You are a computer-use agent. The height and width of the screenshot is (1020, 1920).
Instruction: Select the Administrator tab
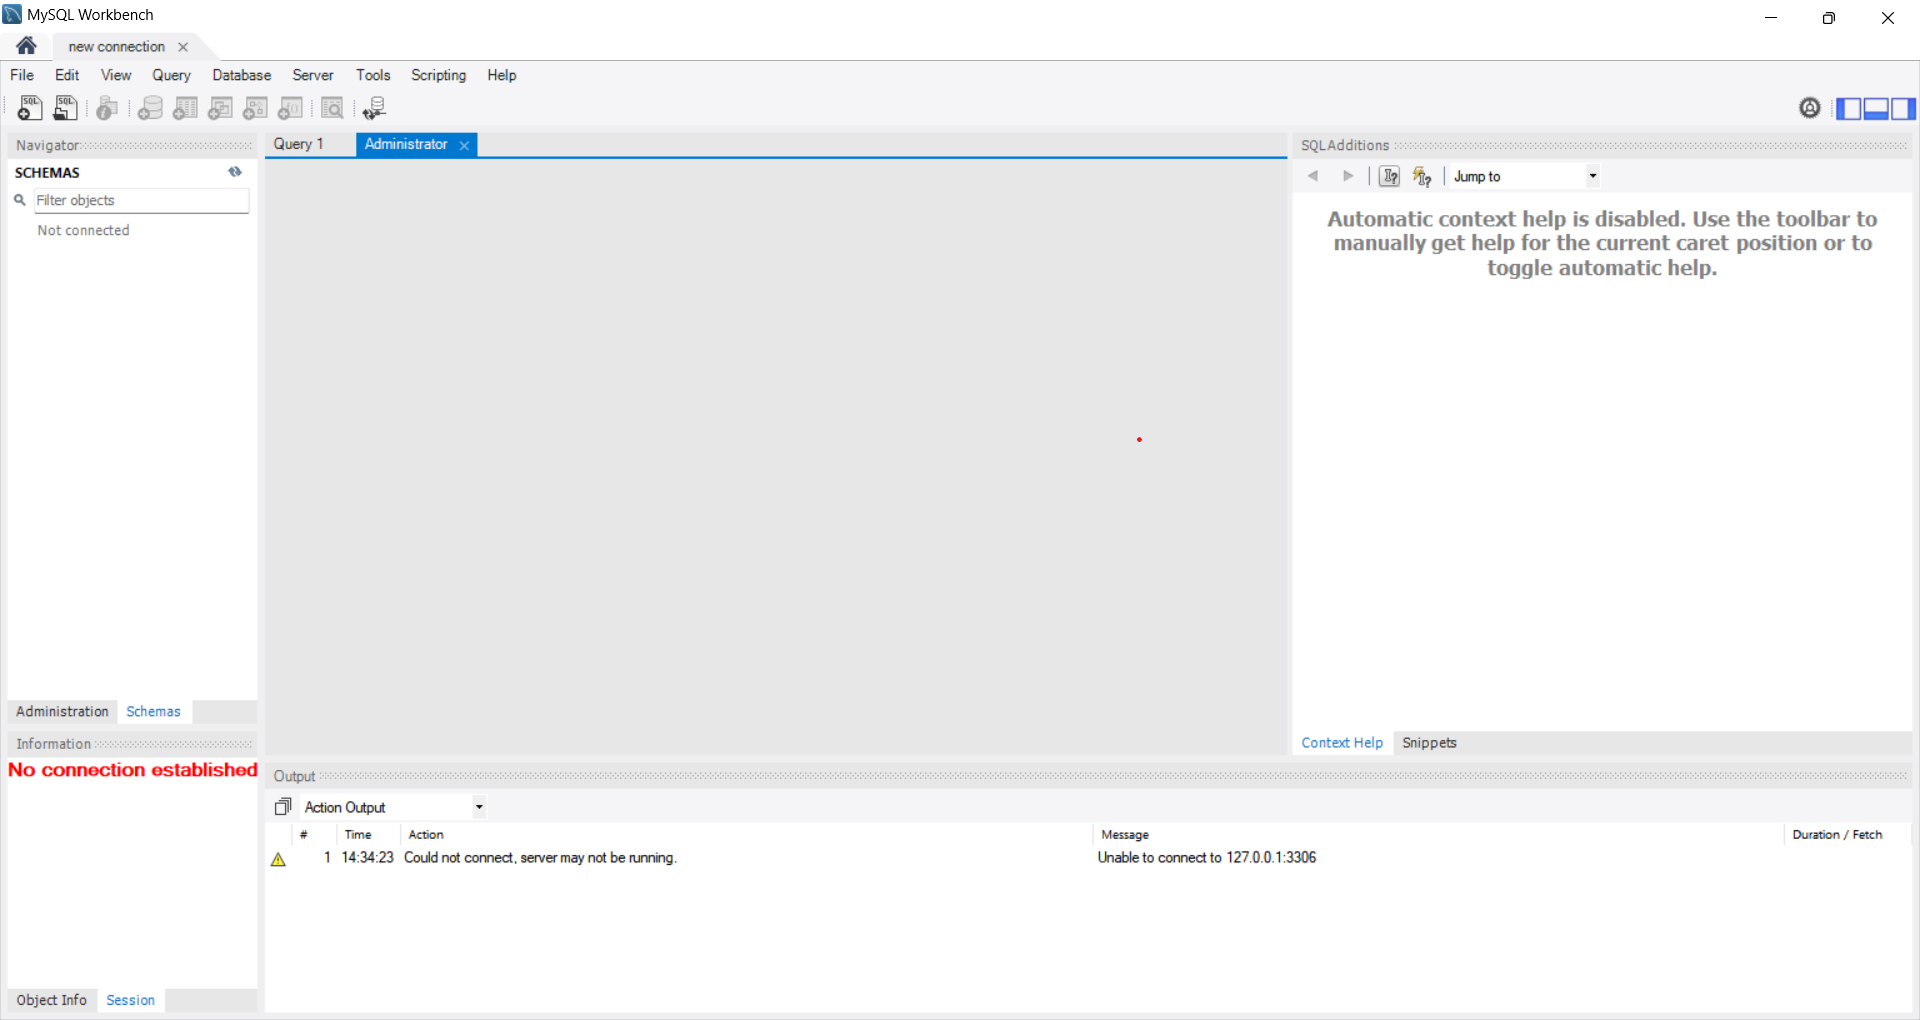coord(406,144)
